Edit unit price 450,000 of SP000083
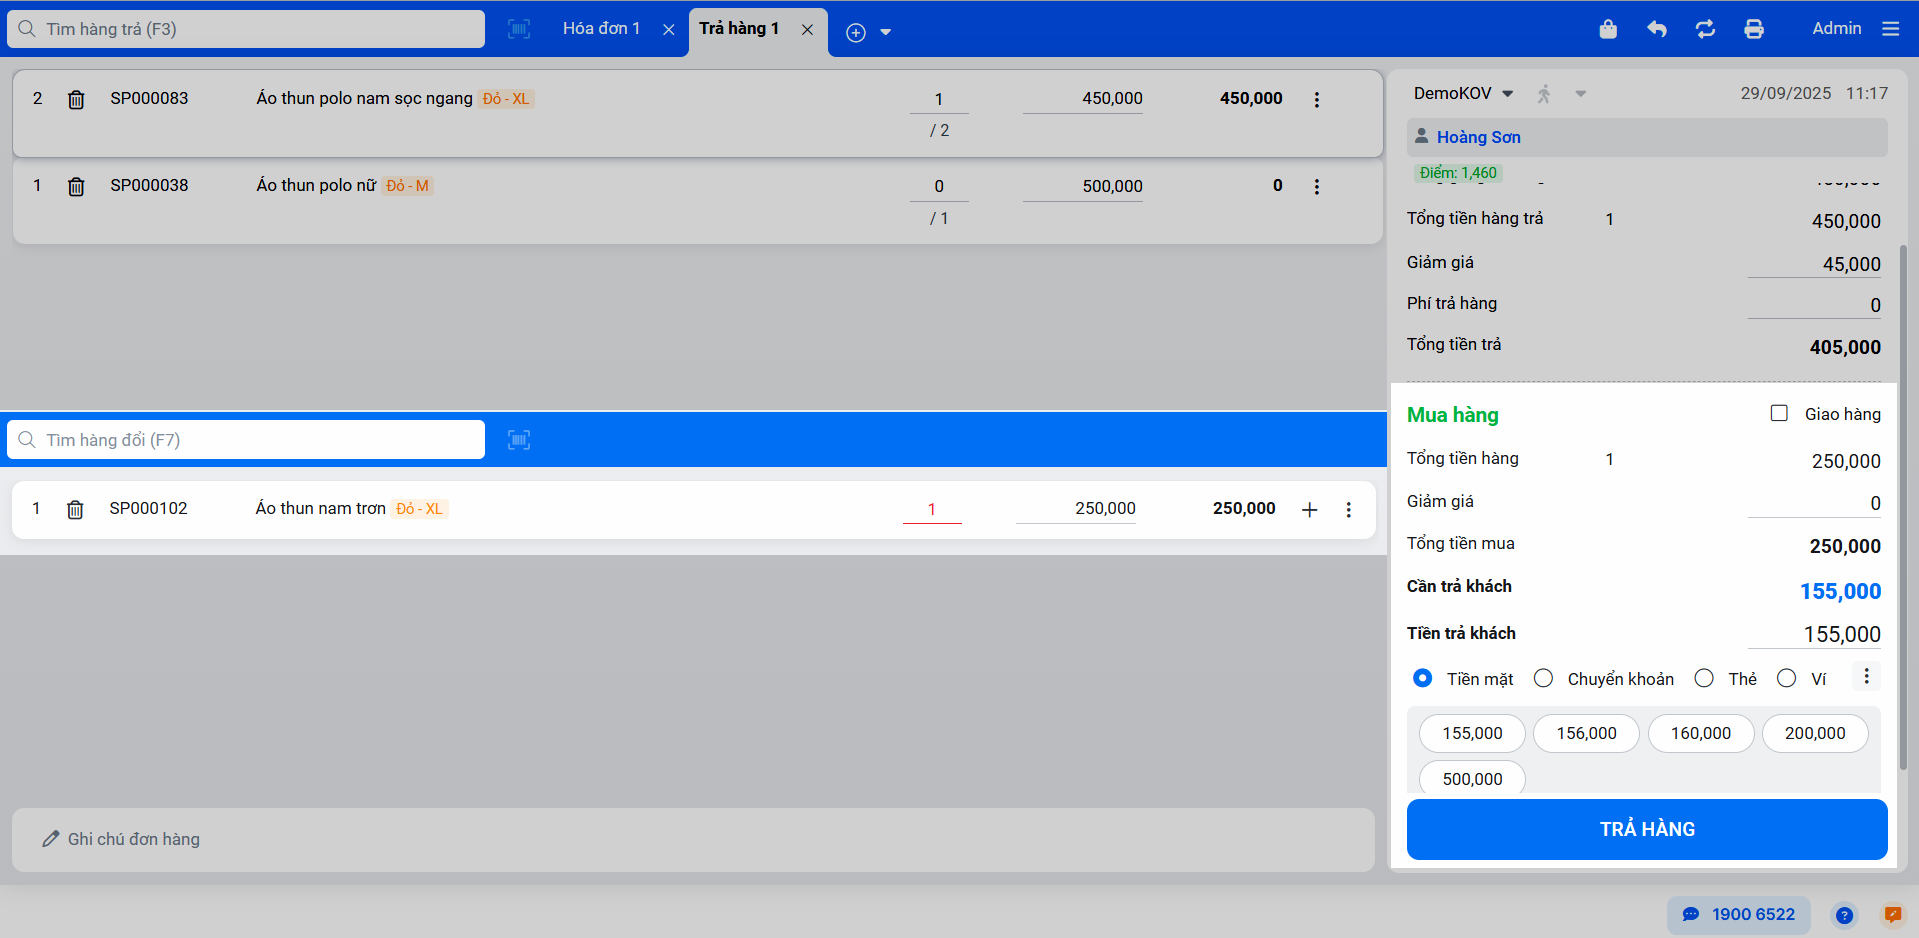 coord(1083,99)
